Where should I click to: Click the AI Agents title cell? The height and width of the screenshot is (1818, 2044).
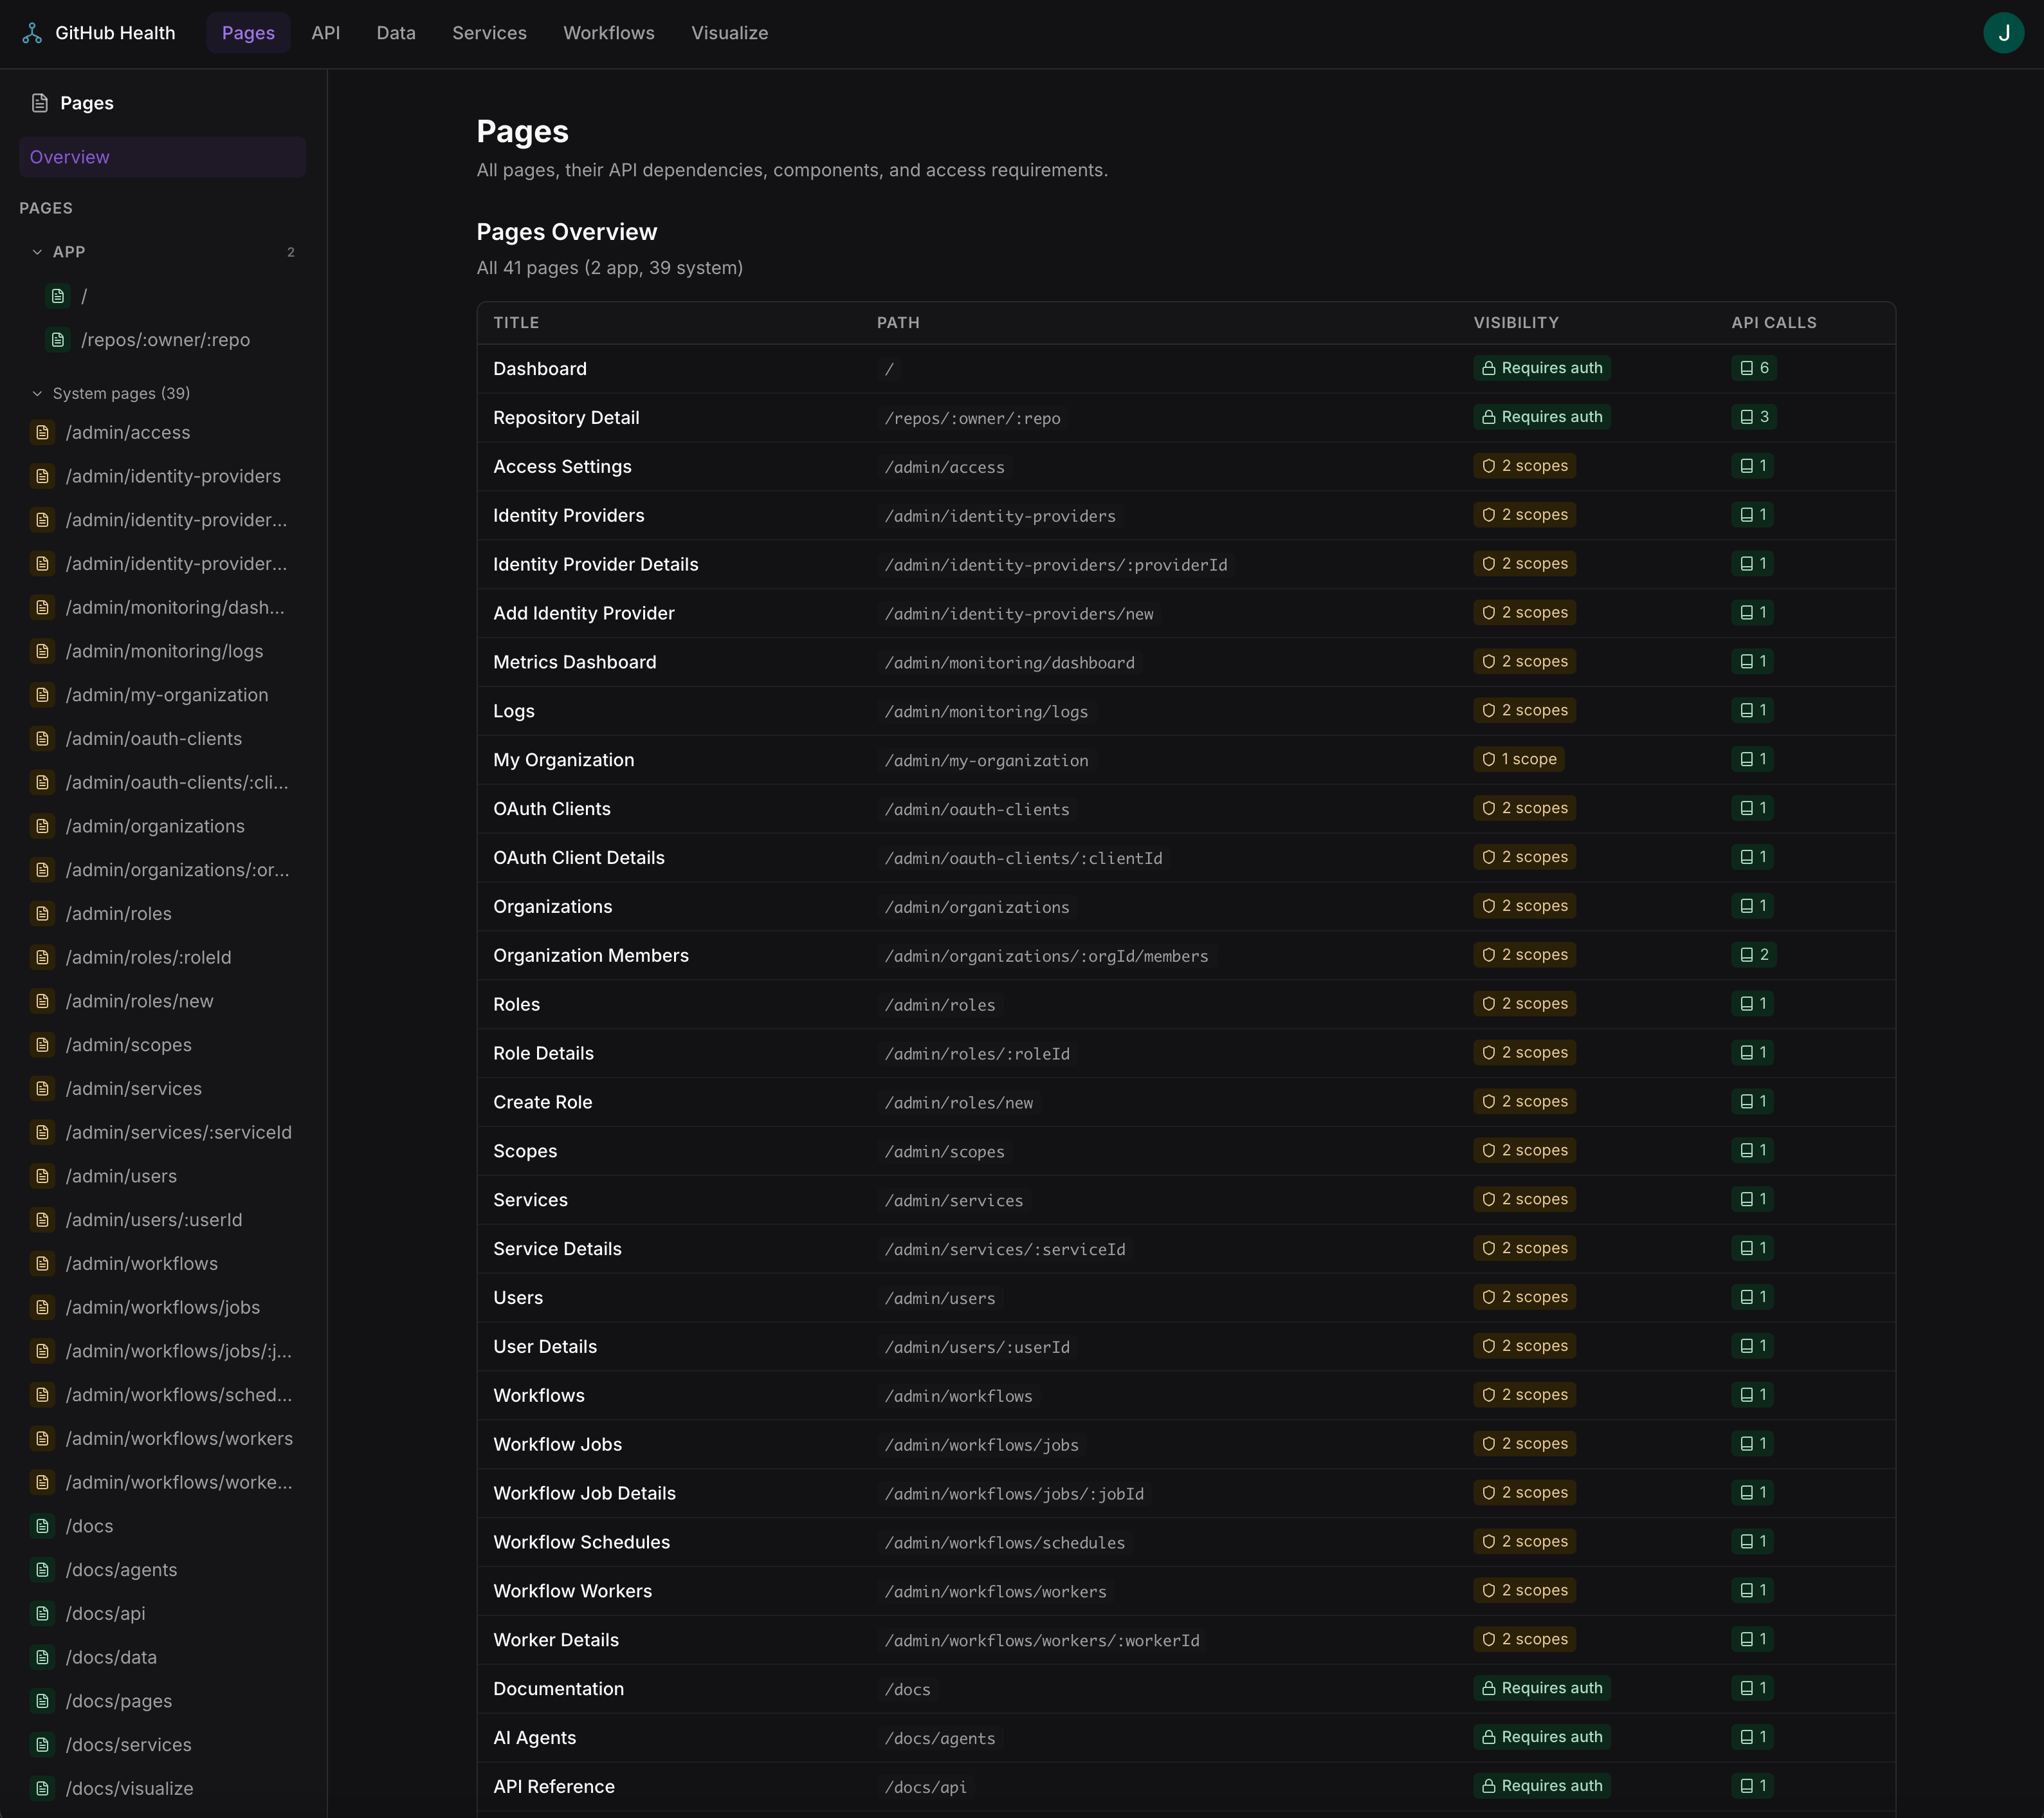coord(535,1738)
